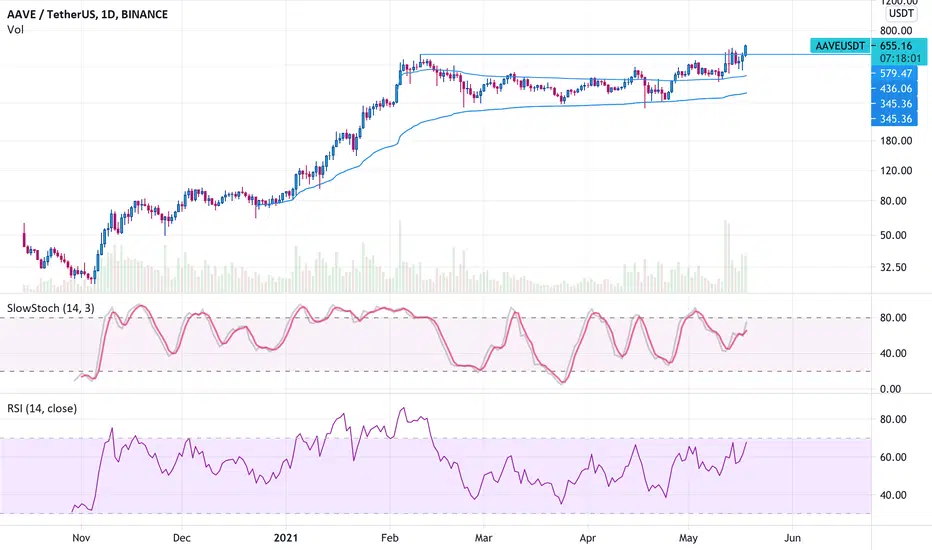This screenshot has height=550, width=932.
Task: Click the 32.50 price axis tick
Action: pos(893,268)
